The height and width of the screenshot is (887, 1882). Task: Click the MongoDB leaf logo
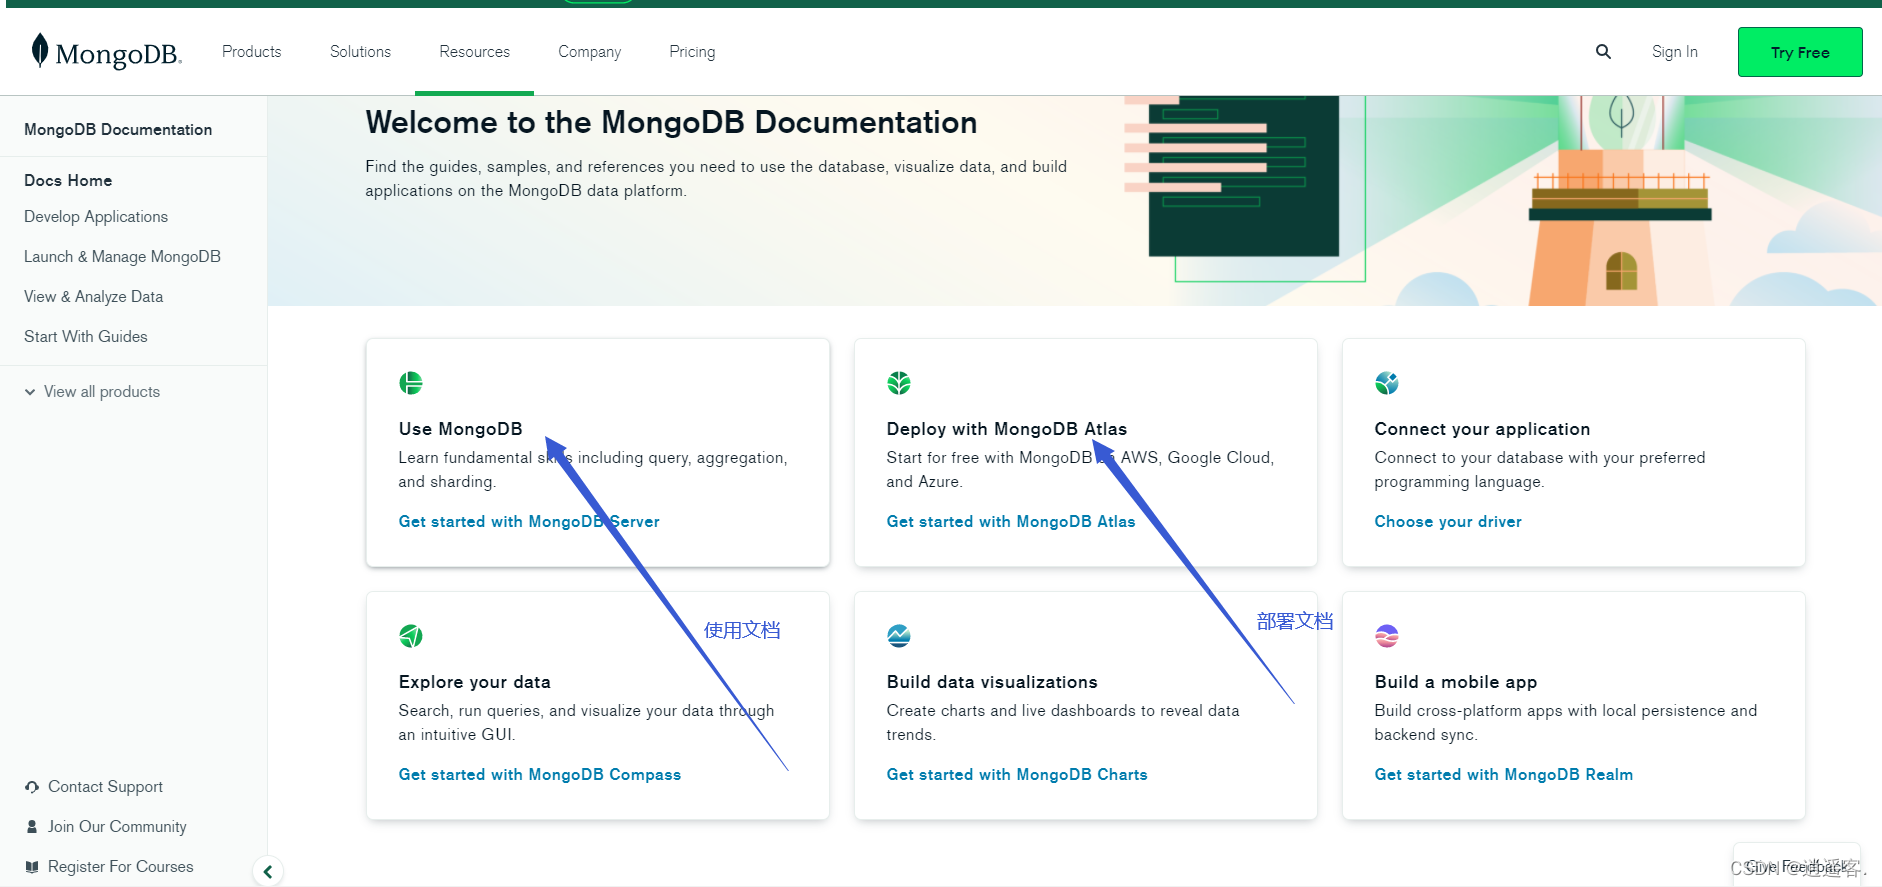pyautogui.click(x=105, y=52)
